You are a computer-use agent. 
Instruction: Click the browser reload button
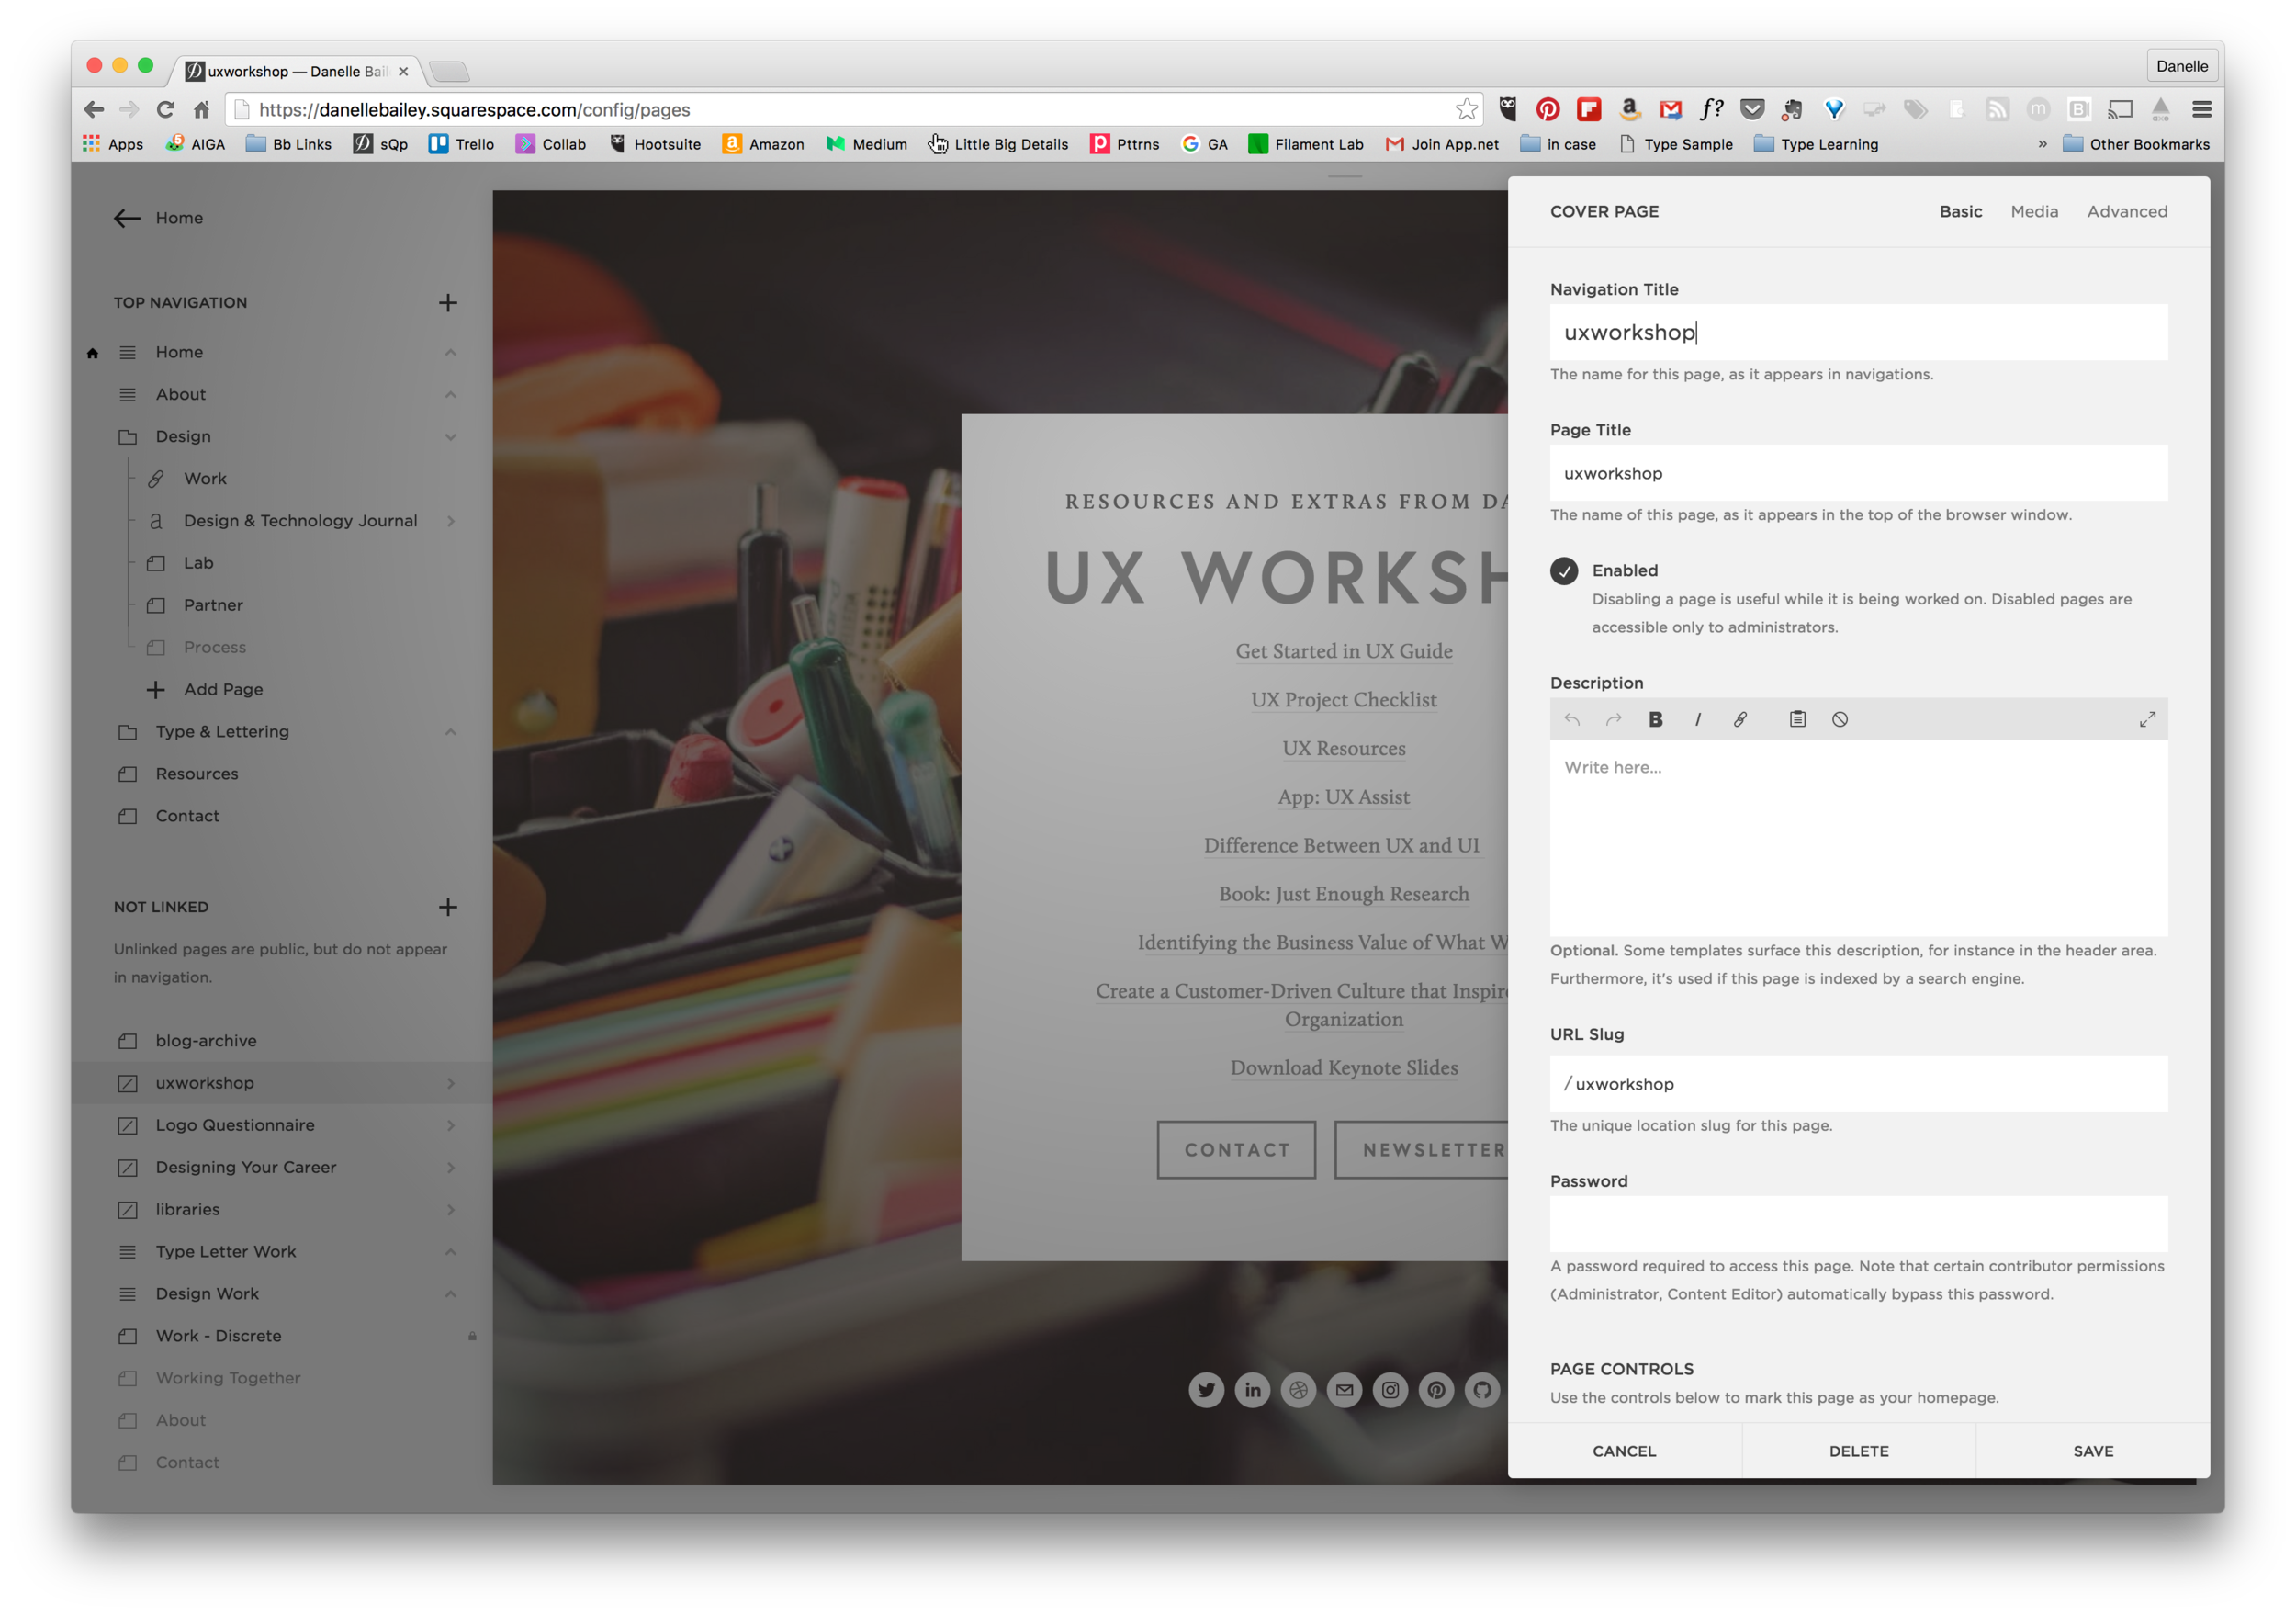tap(165, 109)
